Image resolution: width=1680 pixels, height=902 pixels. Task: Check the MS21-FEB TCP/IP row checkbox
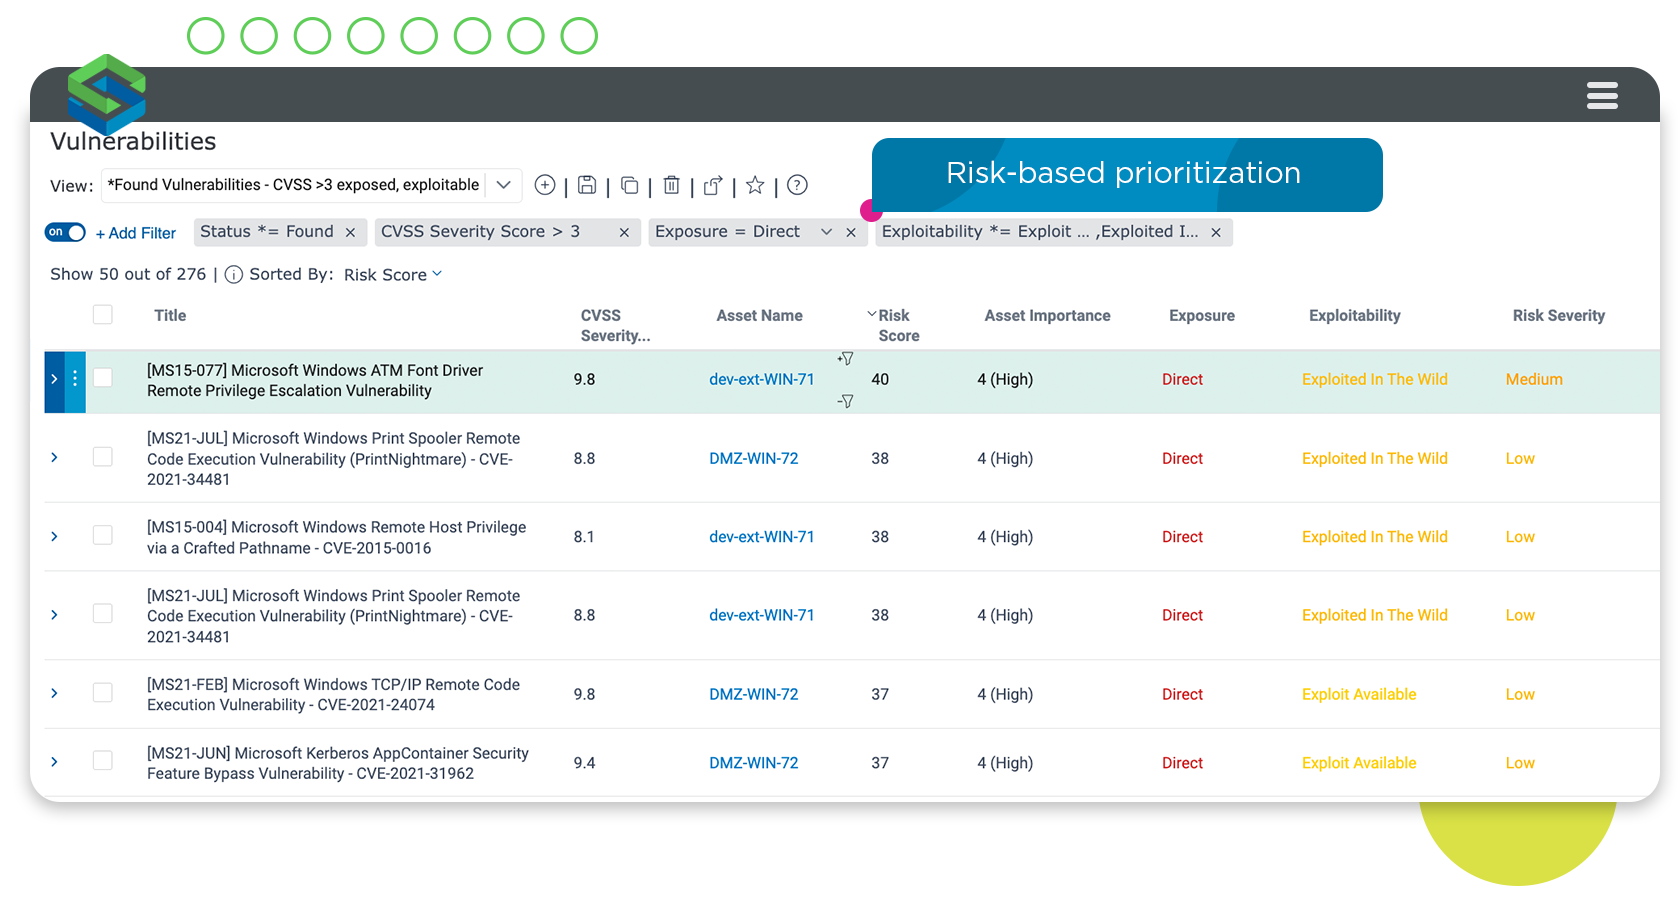point(103,693)
